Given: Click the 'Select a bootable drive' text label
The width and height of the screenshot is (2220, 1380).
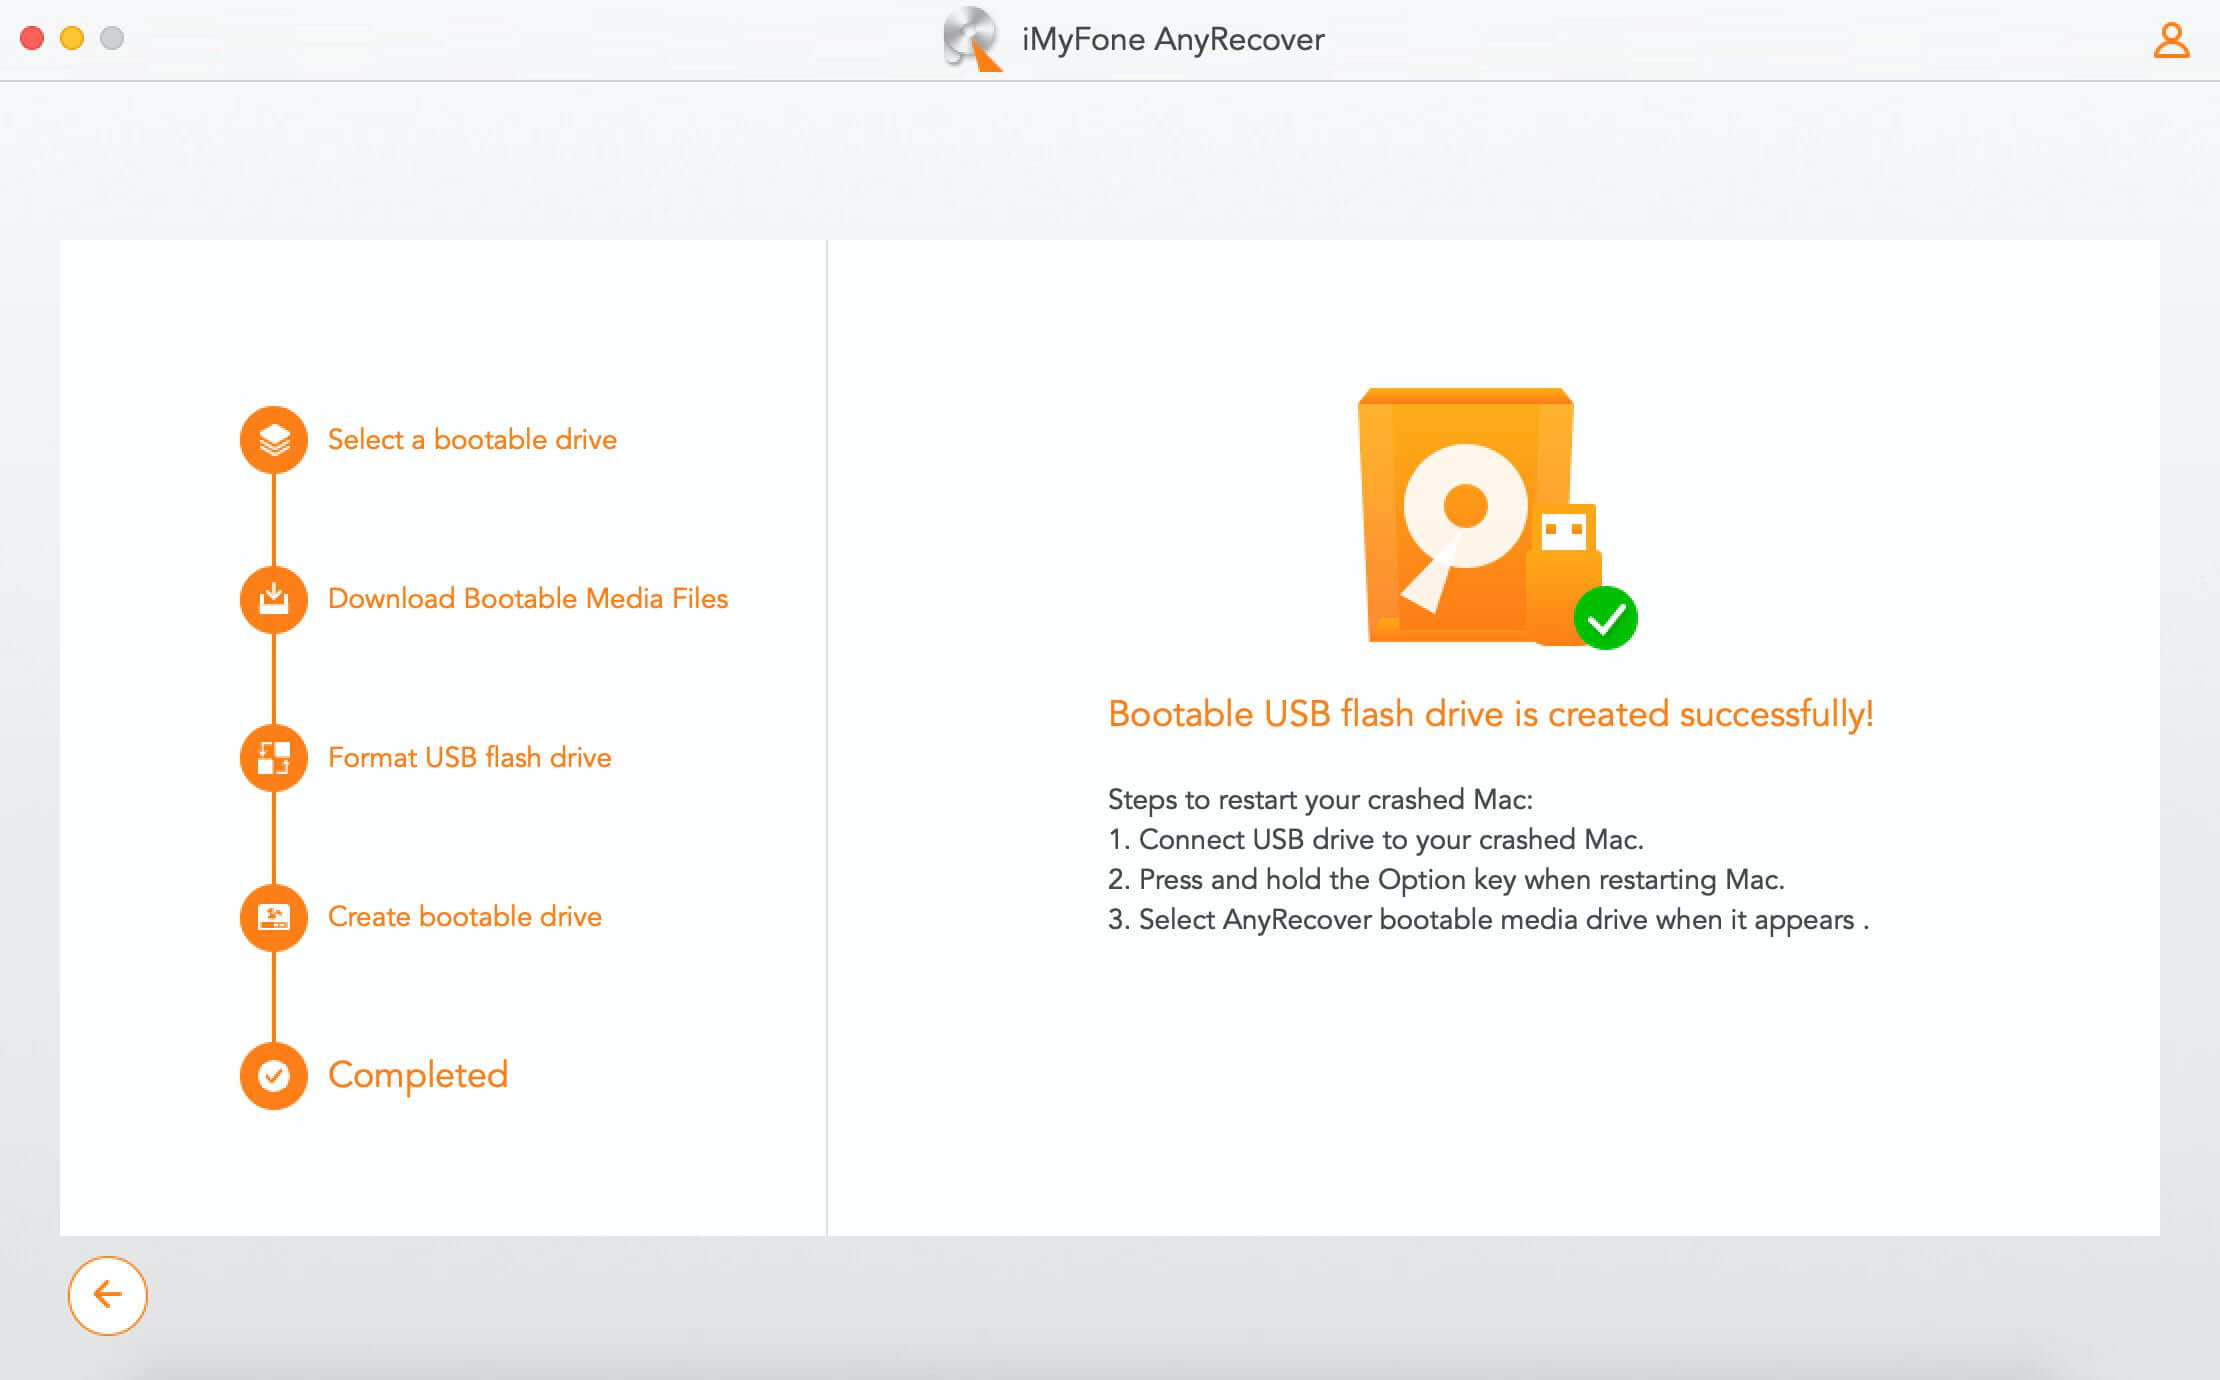Looking at the screenshot, I should tap(471, 440).
